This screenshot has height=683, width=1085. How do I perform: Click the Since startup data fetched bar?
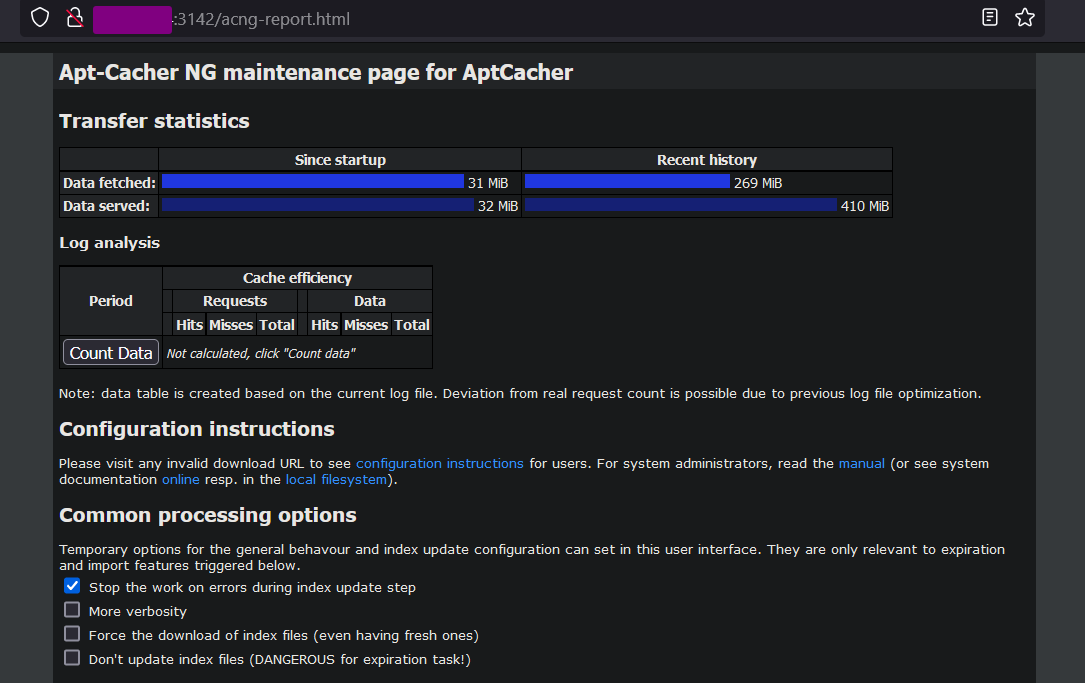click(313, 181)
